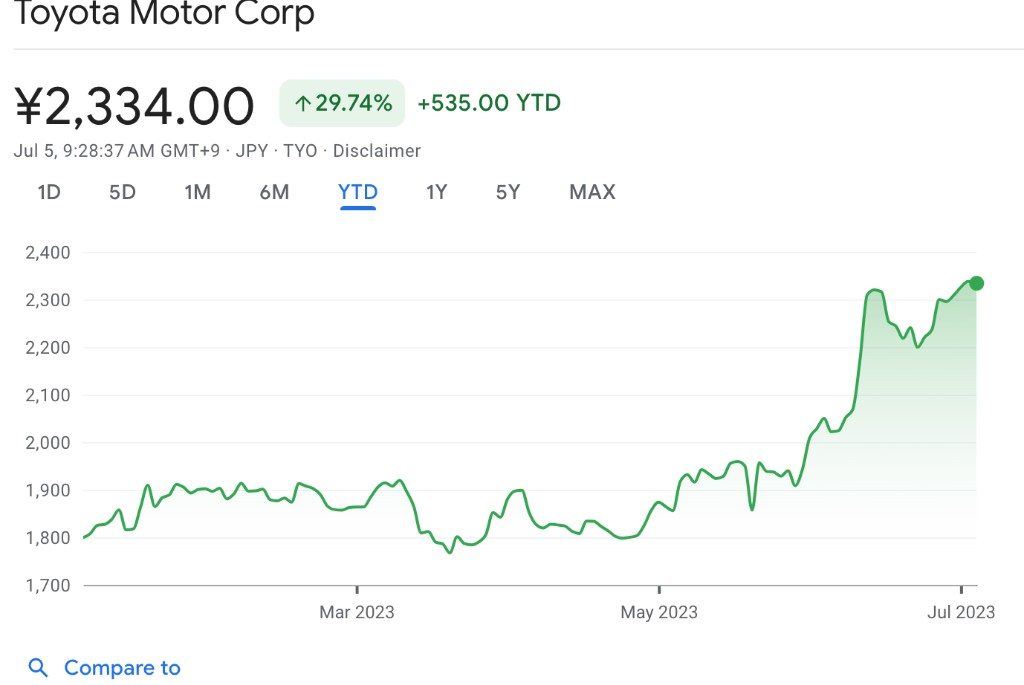Show the 5Y price range
1024x685 pixels.
[508, 192]
